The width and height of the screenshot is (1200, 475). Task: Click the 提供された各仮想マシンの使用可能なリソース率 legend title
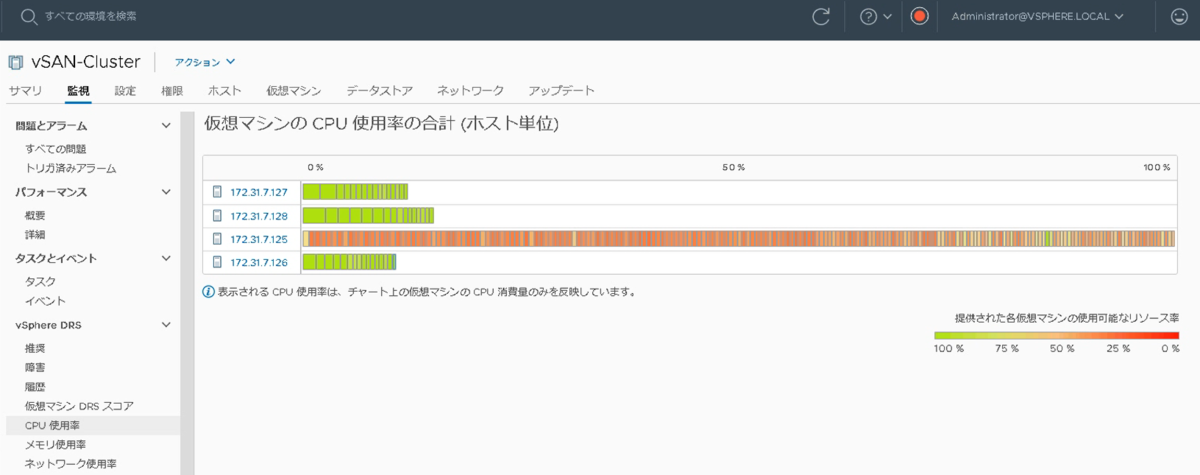pyautogui.click(x=1067, y=317)
